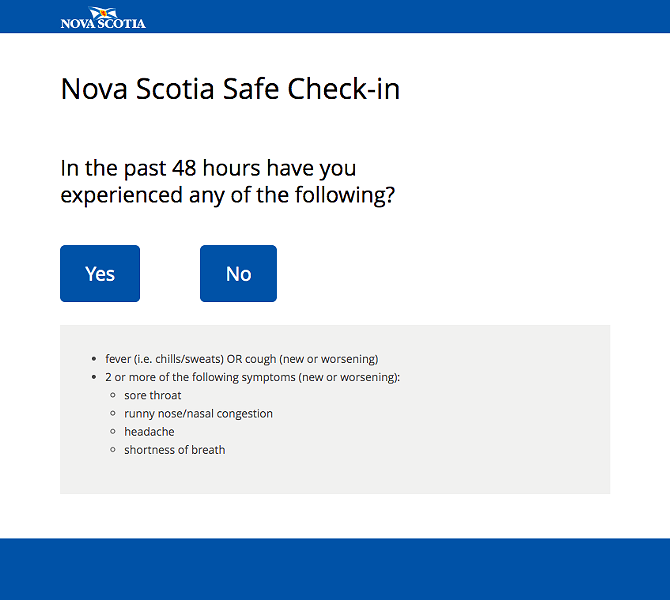Click the past 48 hours question text
Screen dimensions: 670x600
(228, 181)
